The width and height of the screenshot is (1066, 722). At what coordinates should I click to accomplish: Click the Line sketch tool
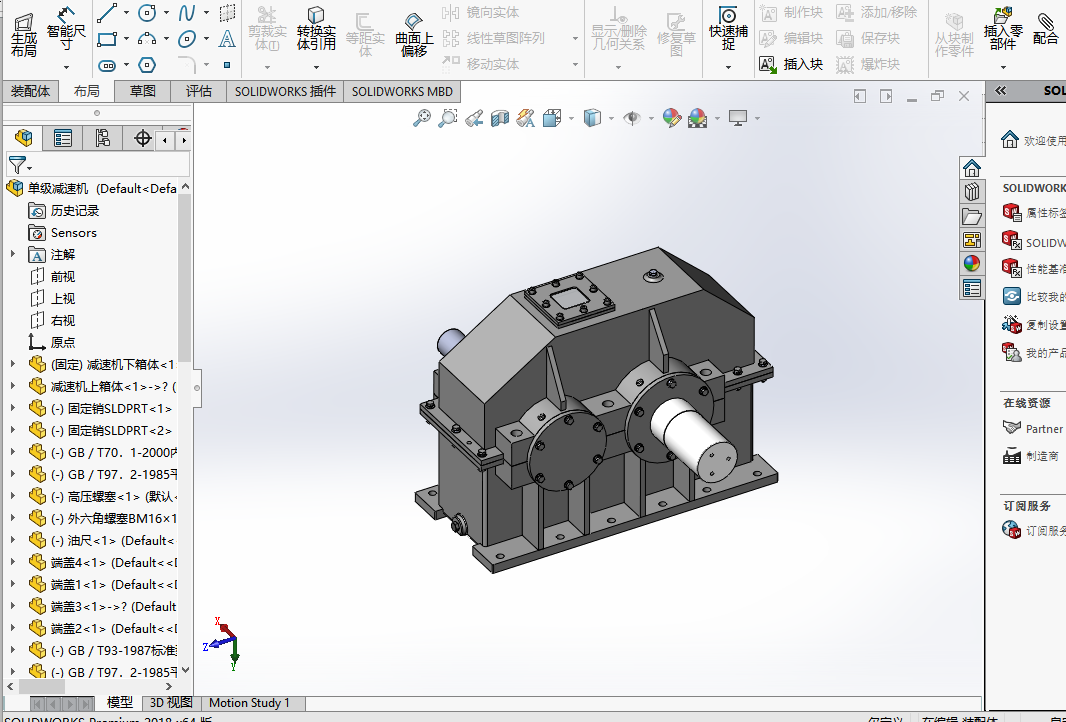[107, 13]
